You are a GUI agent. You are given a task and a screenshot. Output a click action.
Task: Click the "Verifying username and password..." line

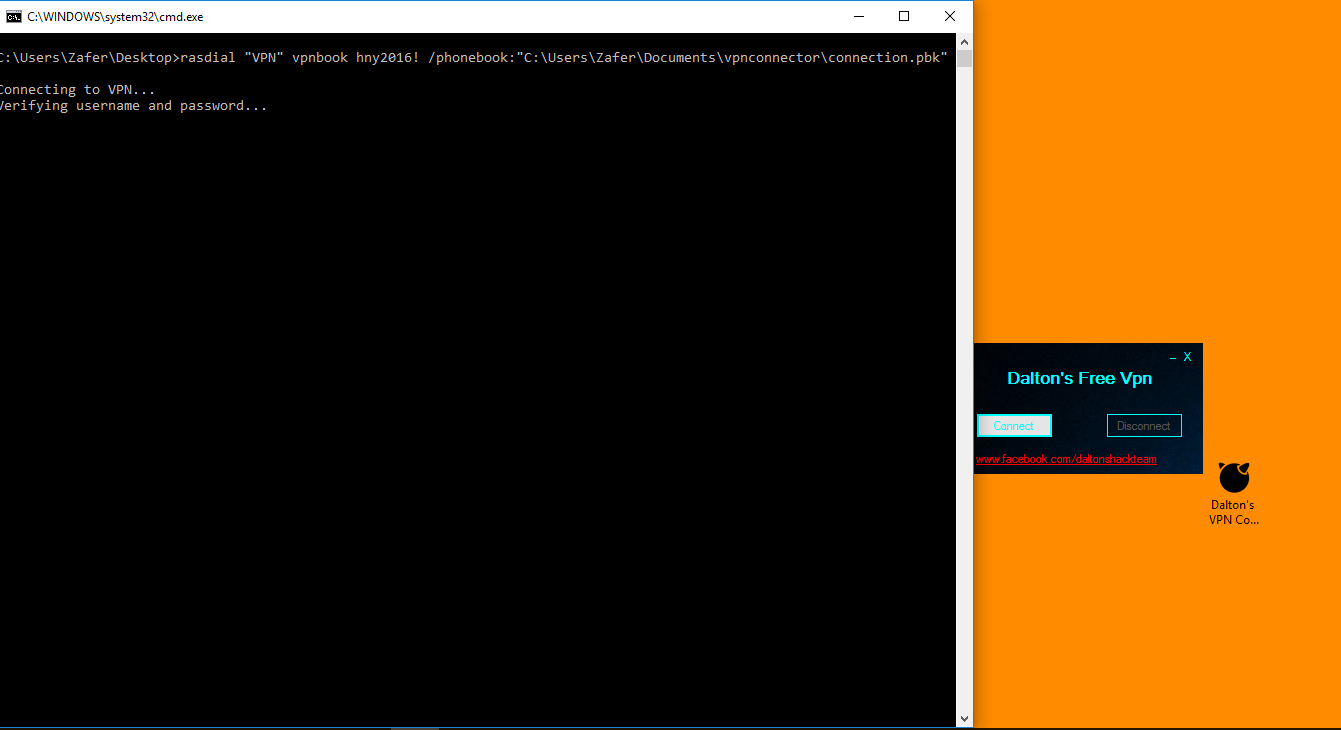coord(132,106)
